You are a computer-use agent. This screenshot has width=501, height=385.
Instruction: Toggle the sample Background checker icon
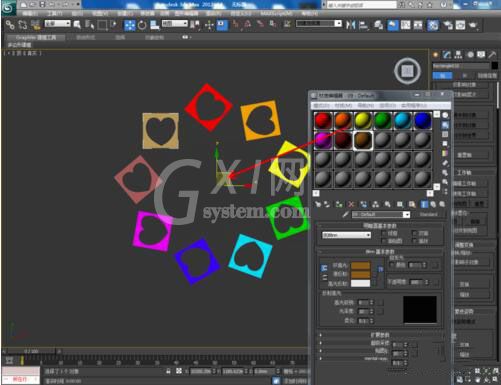pos(445,134)
